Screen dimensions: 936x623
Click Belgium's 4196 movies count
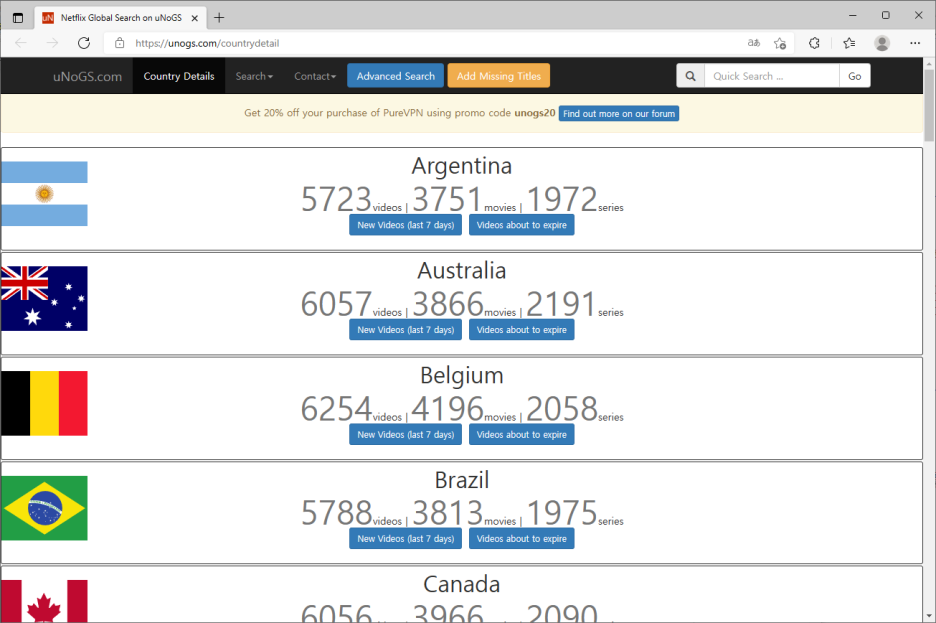pyautogui.click(x=448, y=409)
